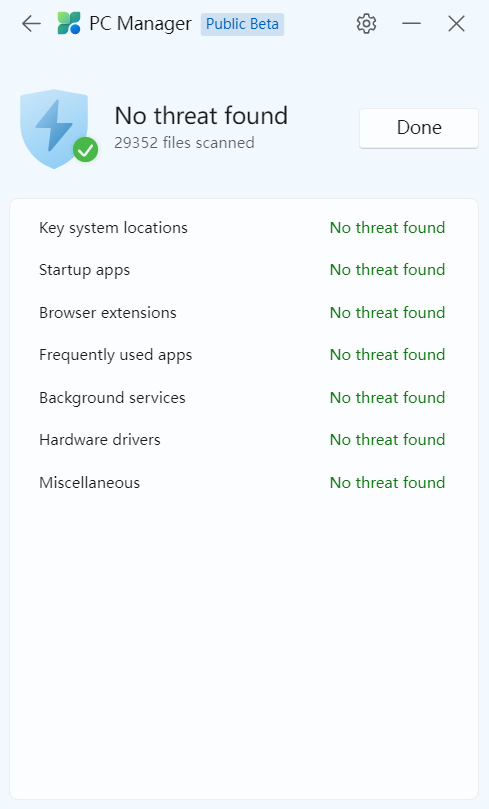Select the Key system locations row
This screenshot has height=809, width=489.
242,228
